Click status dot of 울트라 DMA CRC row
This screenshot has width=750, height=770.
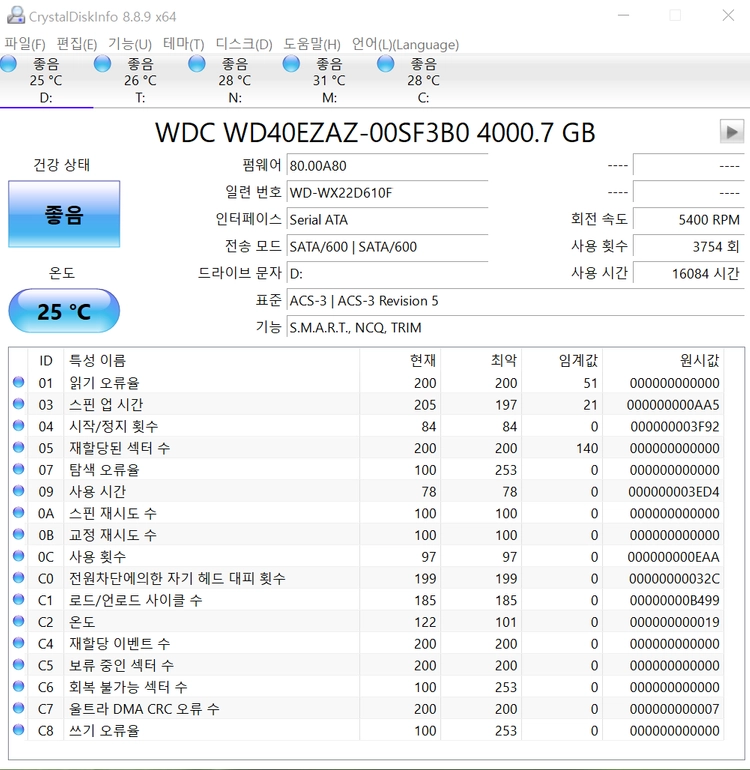tap(19, 708)
